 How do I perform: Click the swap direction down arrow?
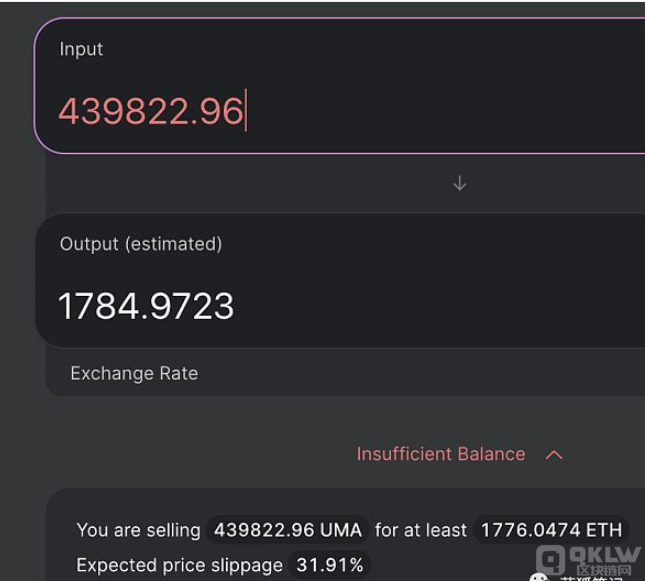coord(459,183)
